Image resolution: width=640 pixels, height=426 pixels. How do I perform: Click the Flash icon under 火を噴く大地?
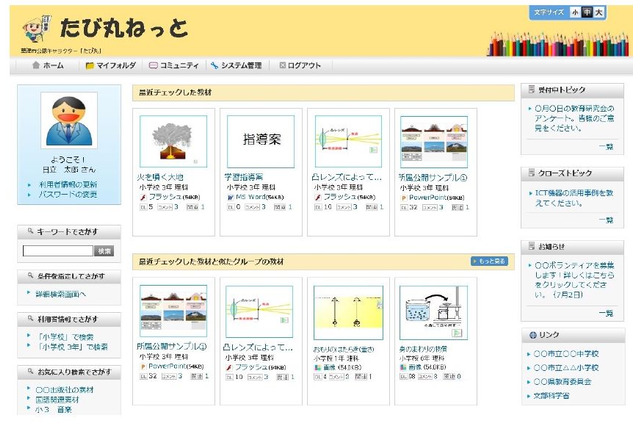[x=143, y=197]
